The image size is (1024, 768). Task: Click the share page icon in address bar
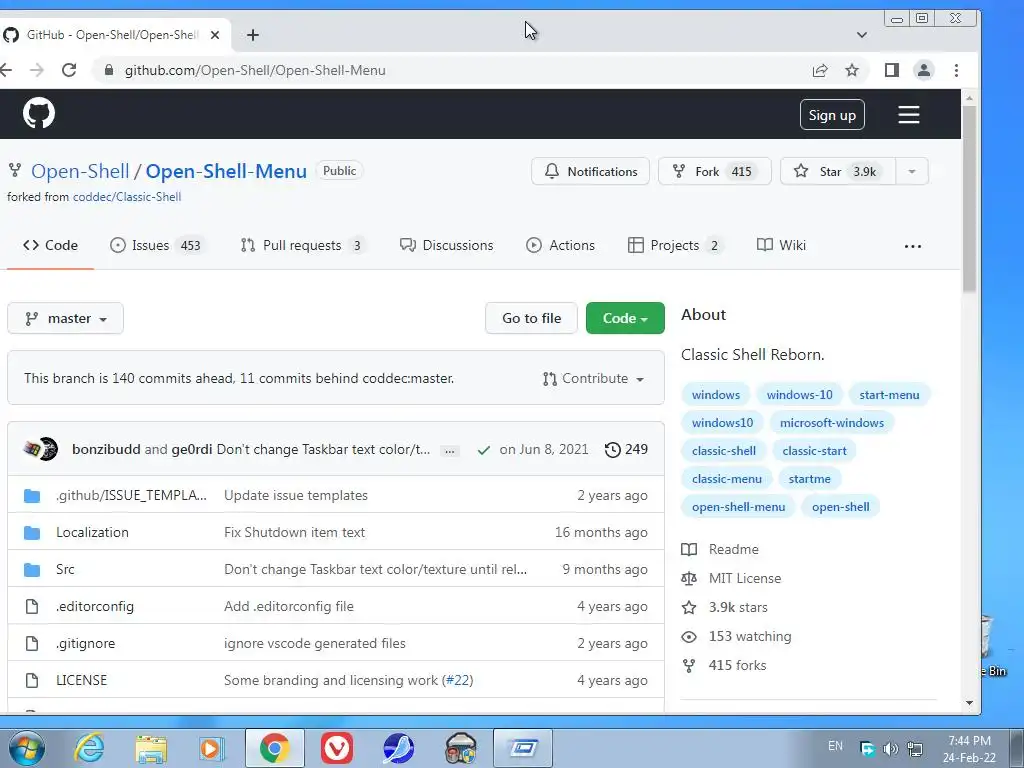[x=820, y=70]
